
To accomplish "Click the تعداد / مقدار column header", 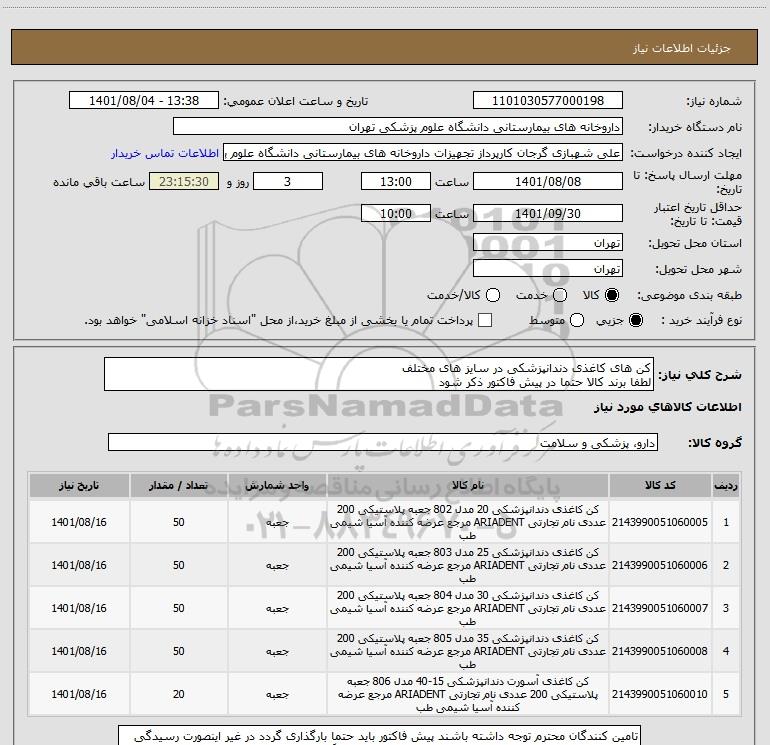I will (178, 486).
